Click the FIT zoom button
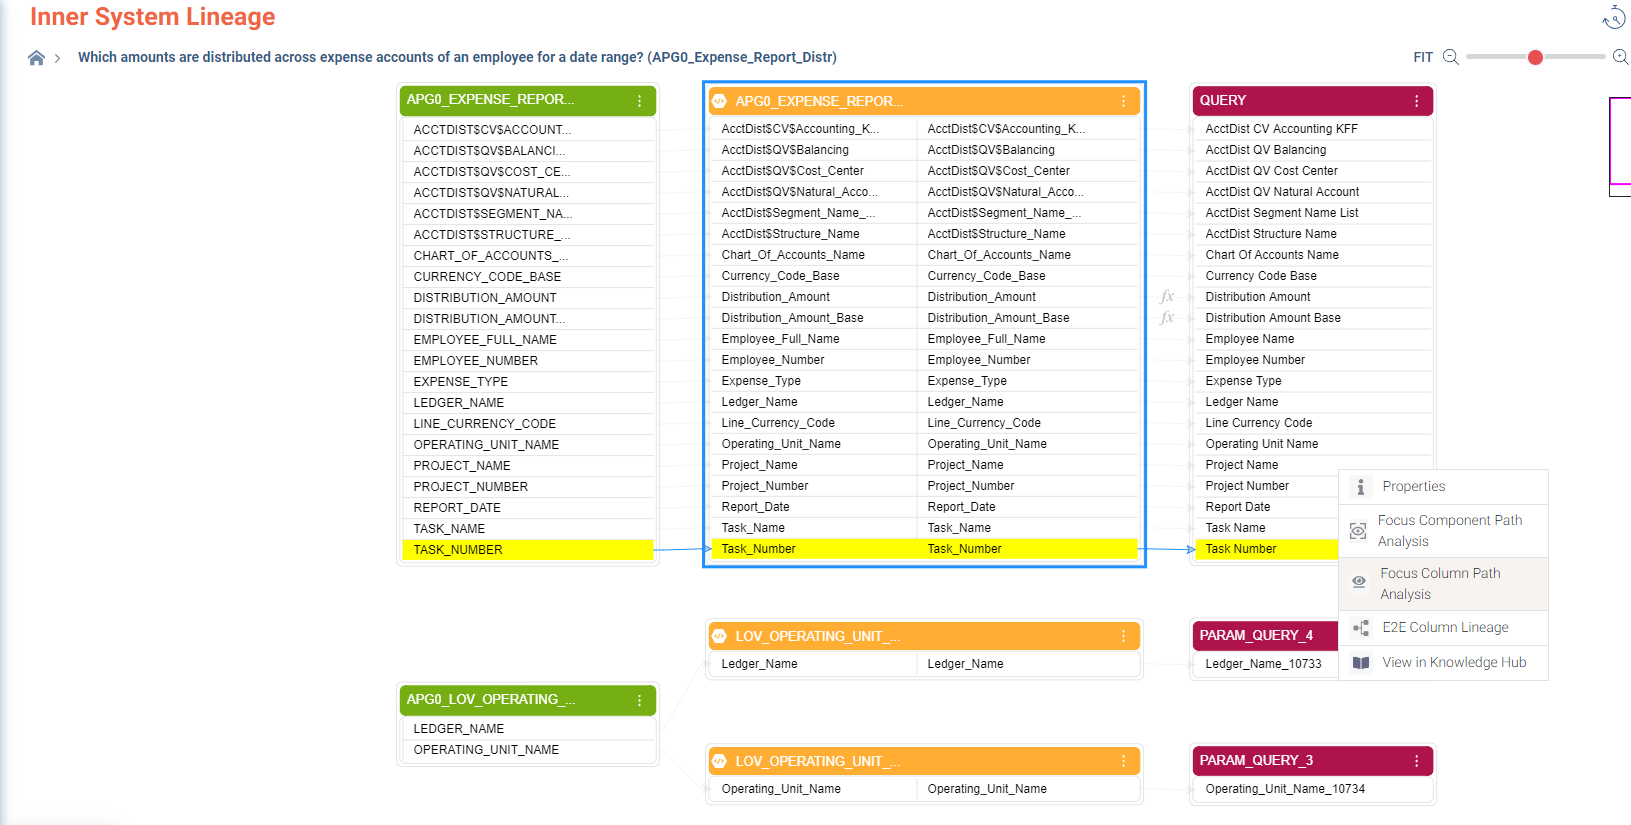The width and height of the screenshot is (1631, 825). (x=1422, y=58)
